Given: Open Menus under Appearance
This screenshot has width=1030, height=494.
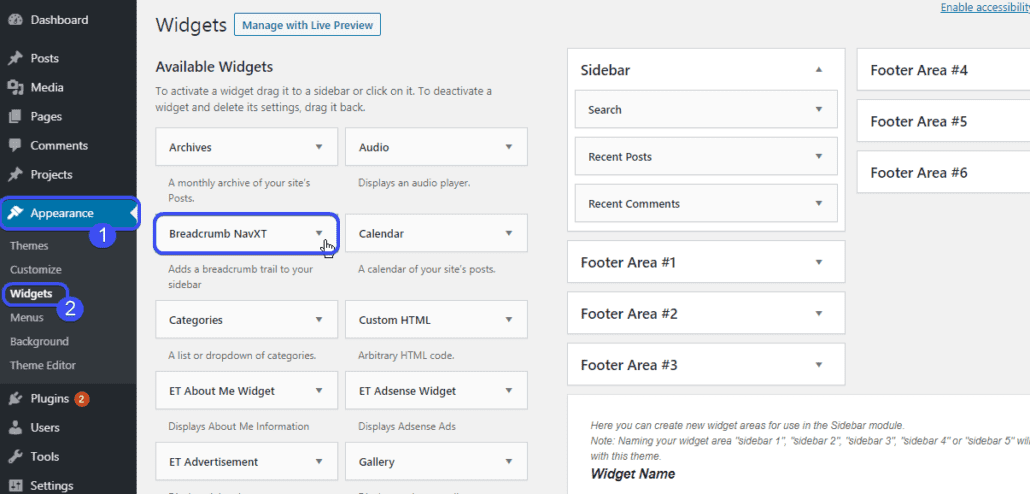Looking at the screenshot, I should [26, 317].
